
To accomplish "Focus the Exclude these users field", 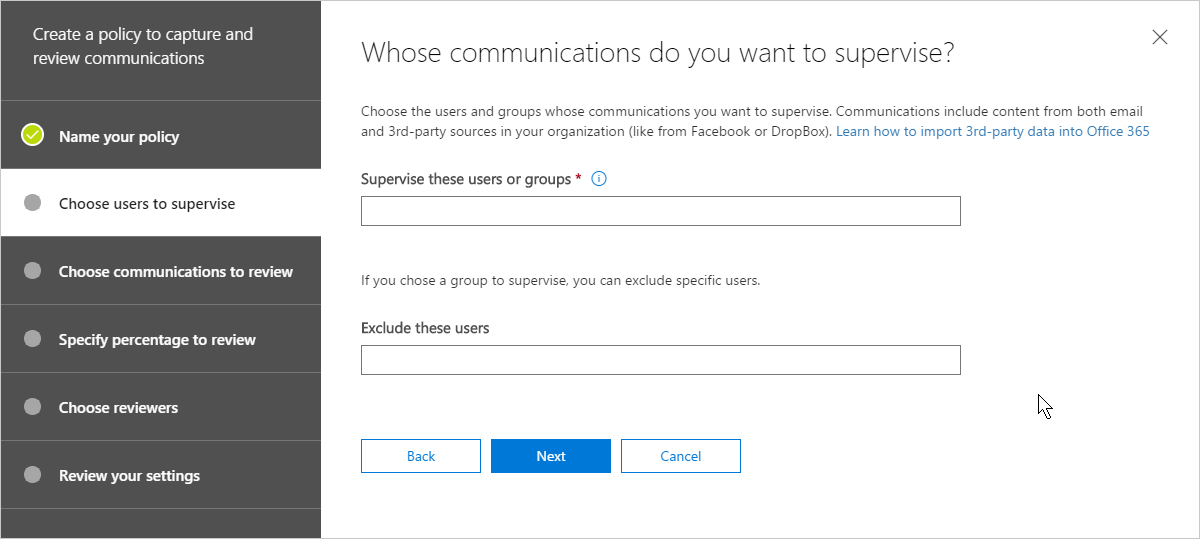I will [x=661, y=360].
